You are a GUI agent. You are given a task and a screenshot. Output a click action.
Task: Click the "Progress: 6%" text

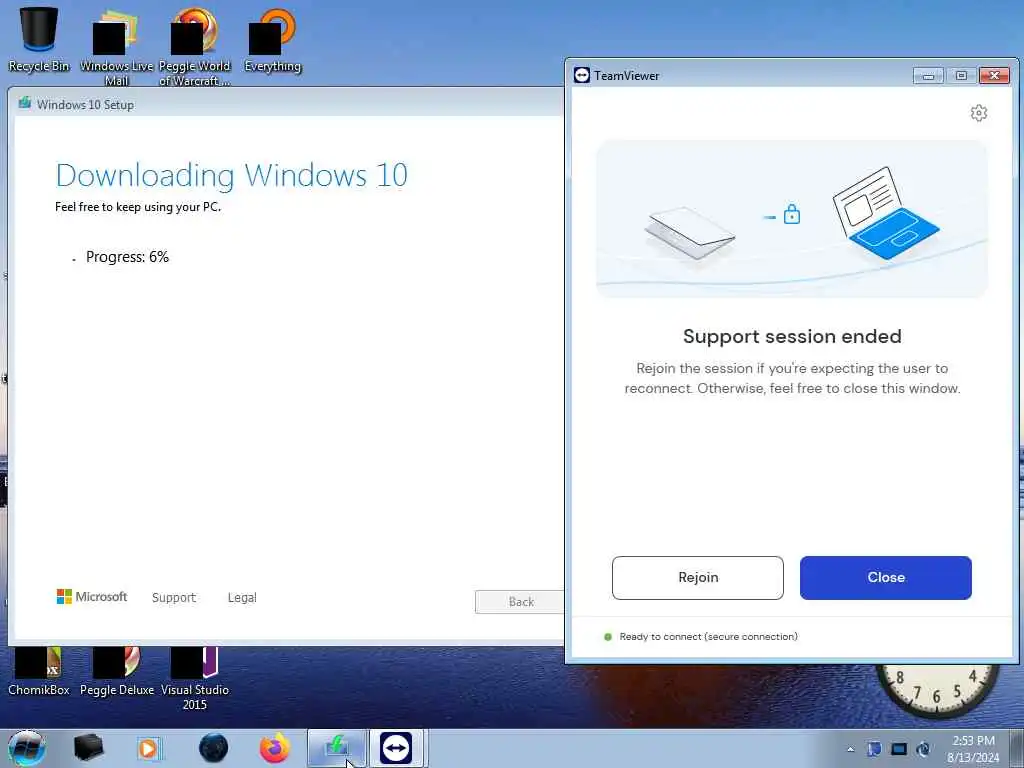pos(127,257)
